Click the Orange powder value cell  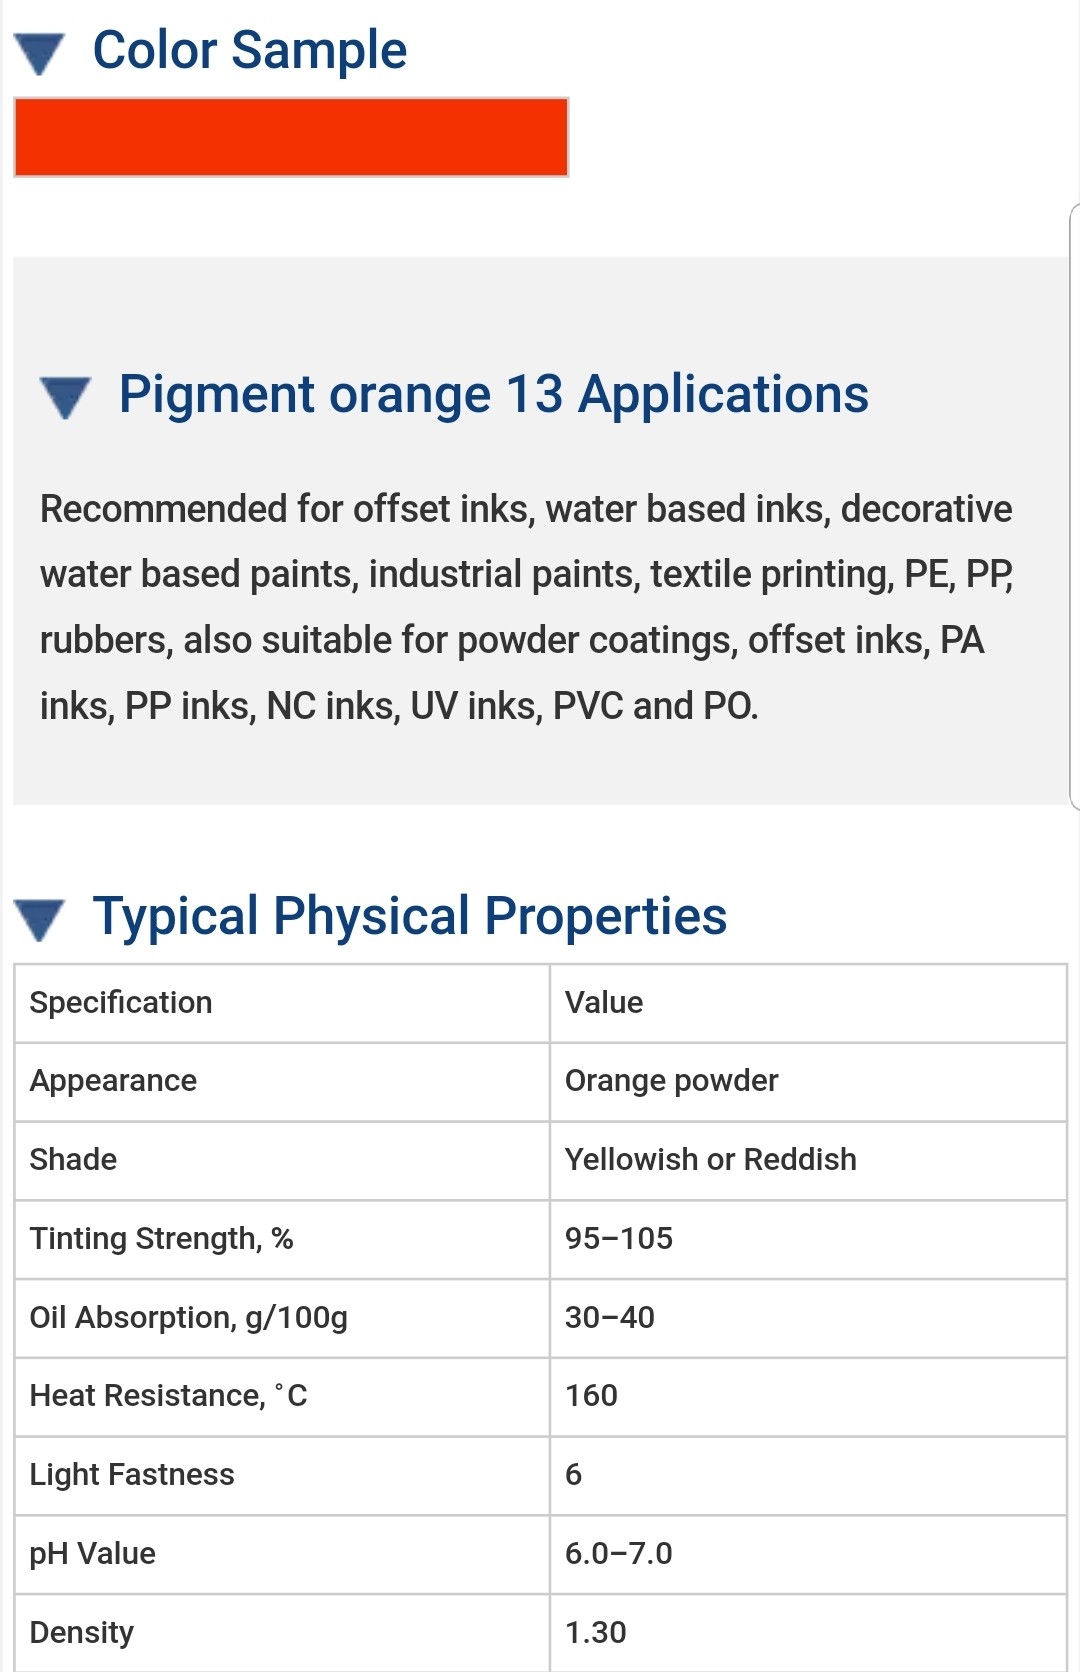pos(671,1081)
